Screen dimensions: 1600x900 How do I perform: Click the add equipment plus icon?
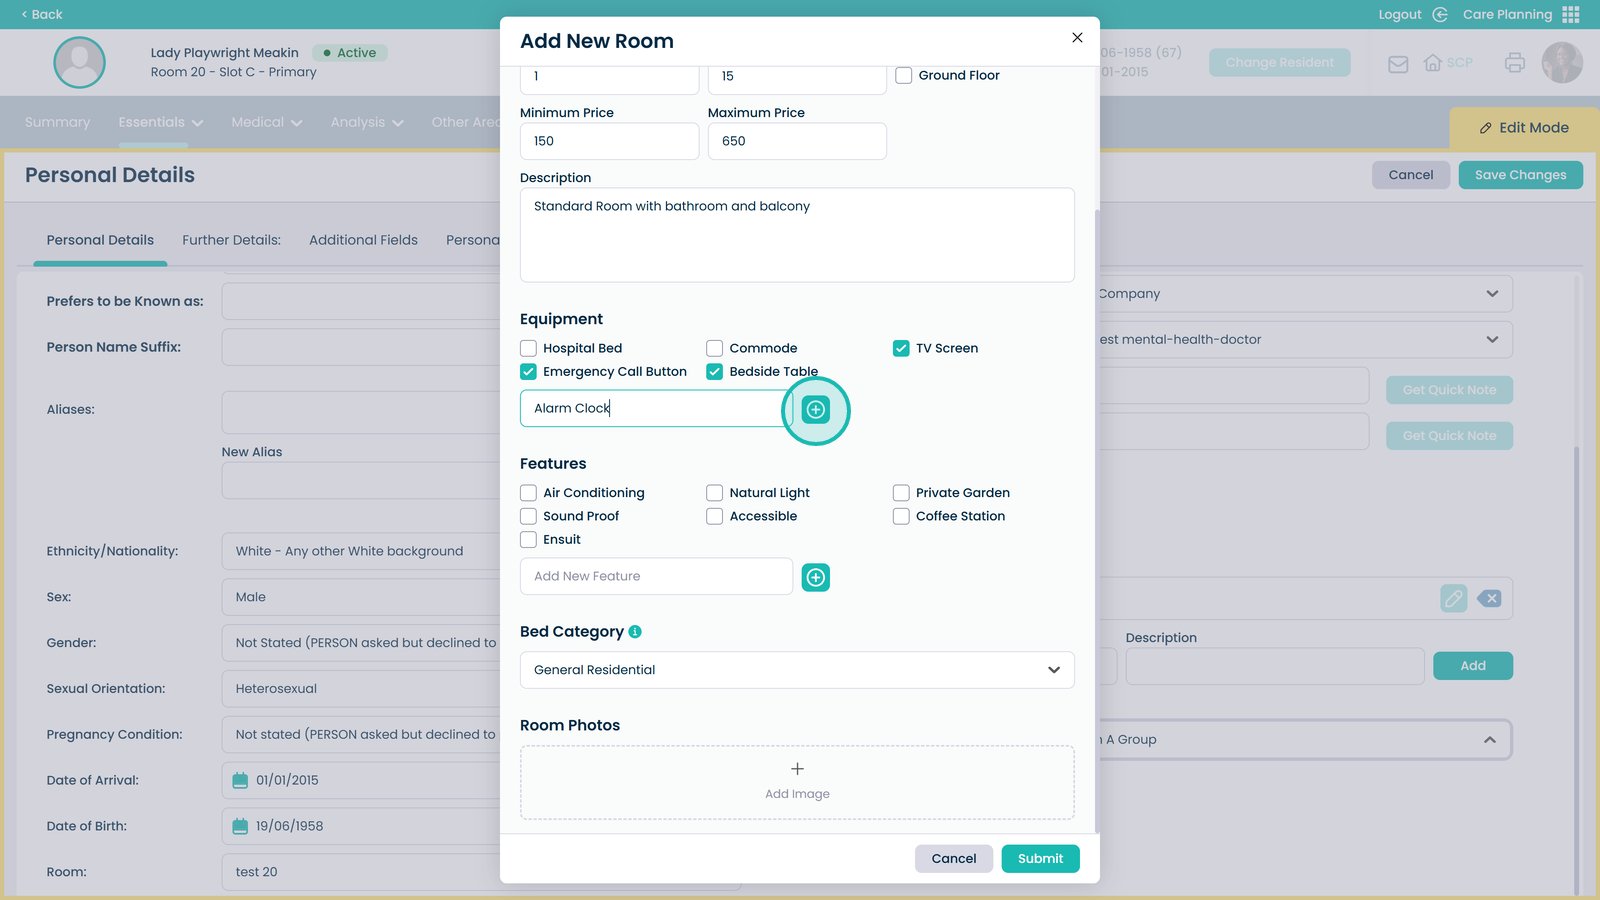(x=816, y=410)
